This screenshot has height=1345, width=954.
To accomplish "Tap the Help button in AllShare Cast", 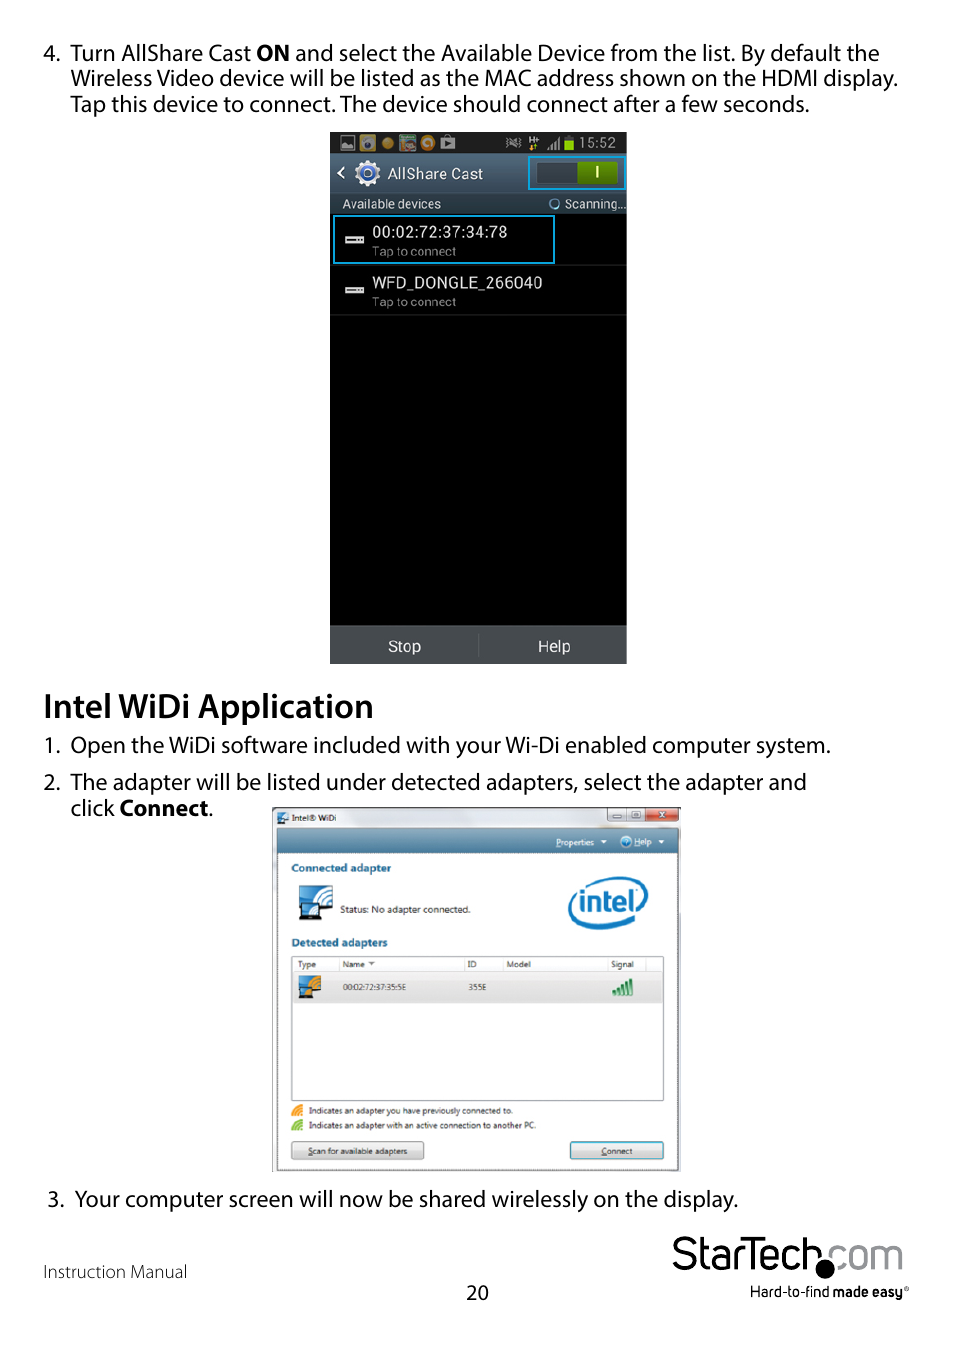I will [553, 646].
